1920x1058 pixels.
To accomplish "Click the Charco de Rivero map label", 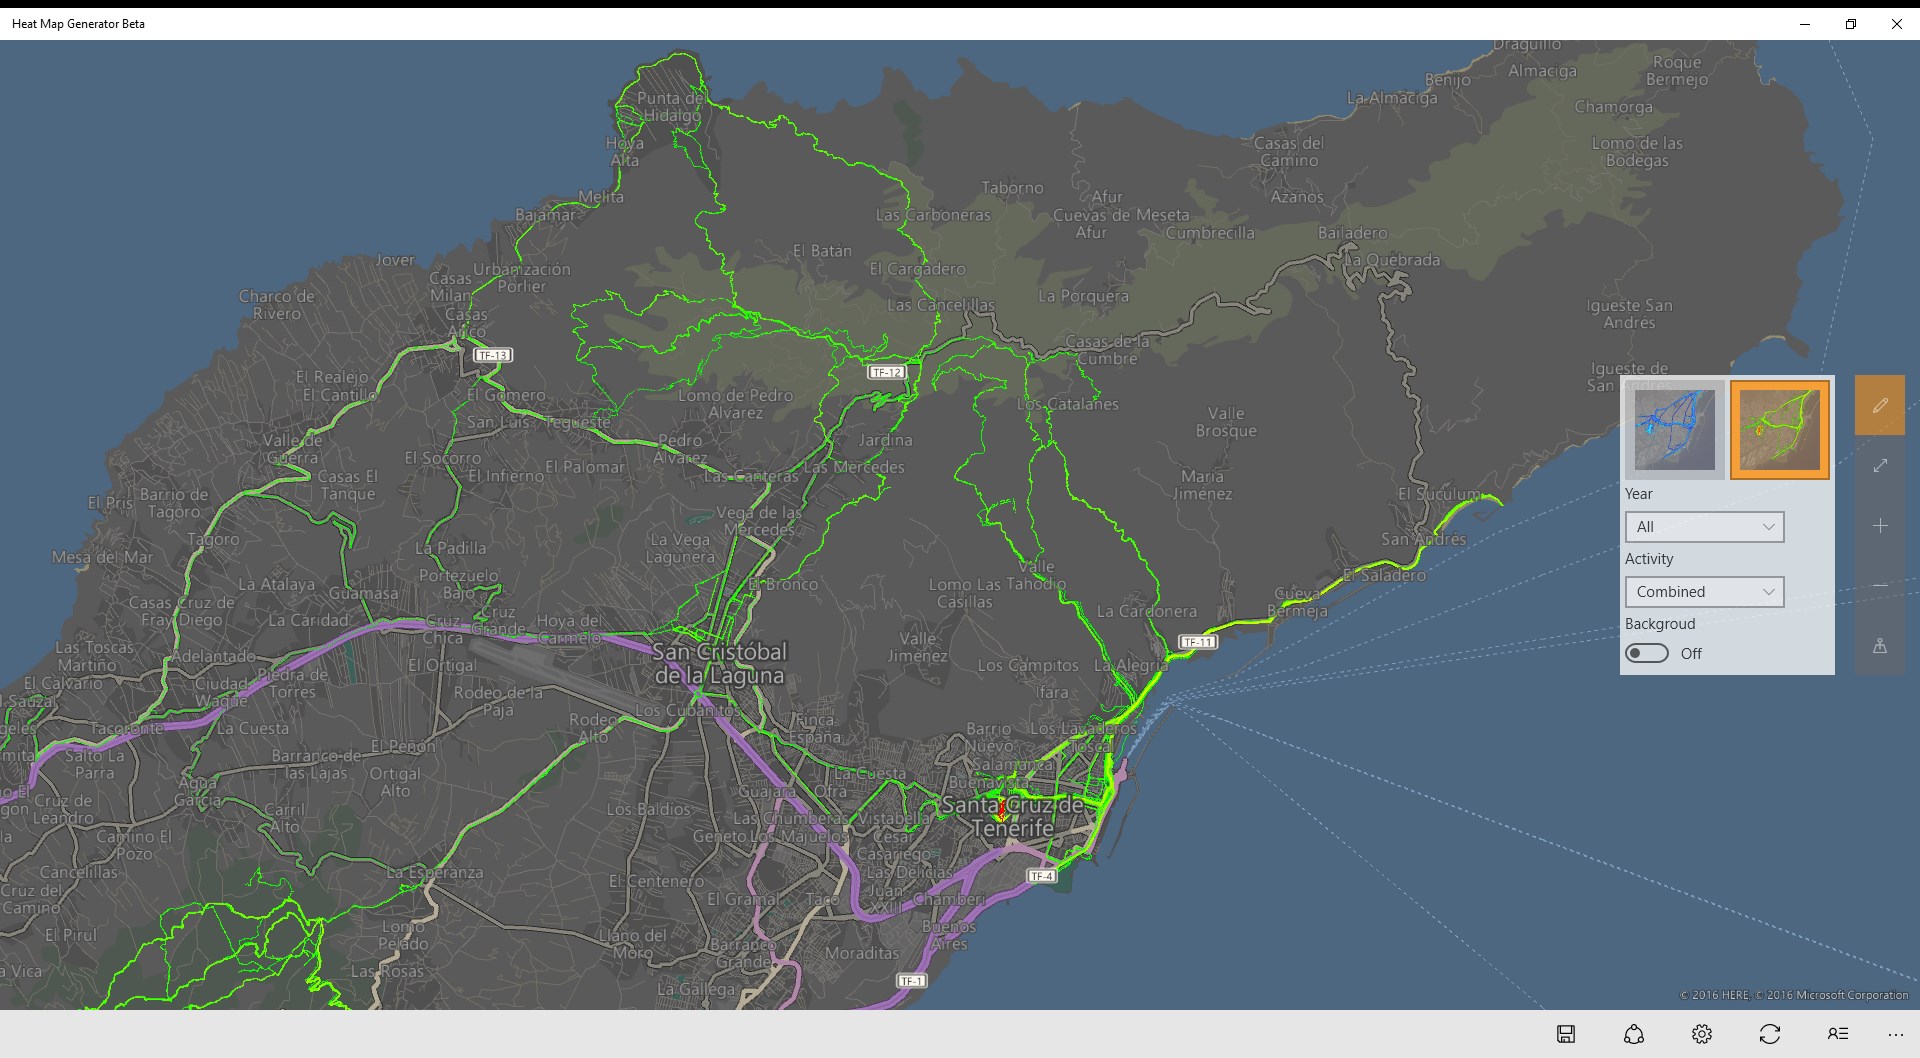I will pos(276,305).
